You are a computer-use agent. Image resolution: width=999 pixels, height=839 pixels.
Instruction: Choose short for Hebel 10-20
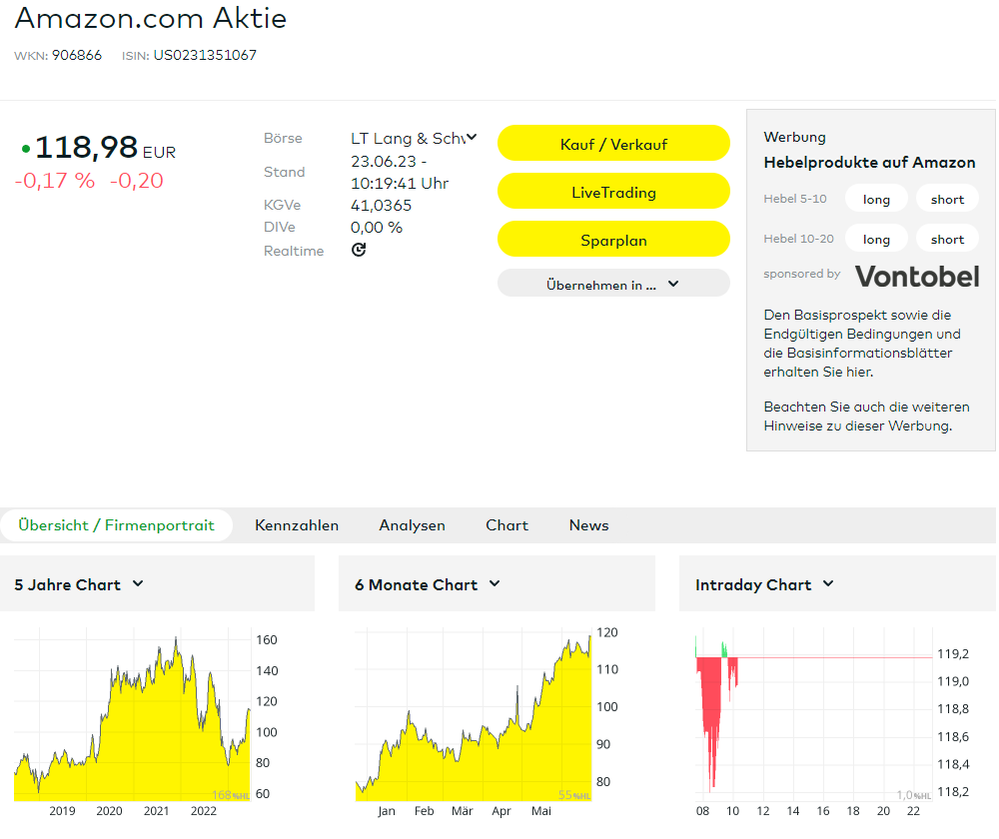point(947,239)
